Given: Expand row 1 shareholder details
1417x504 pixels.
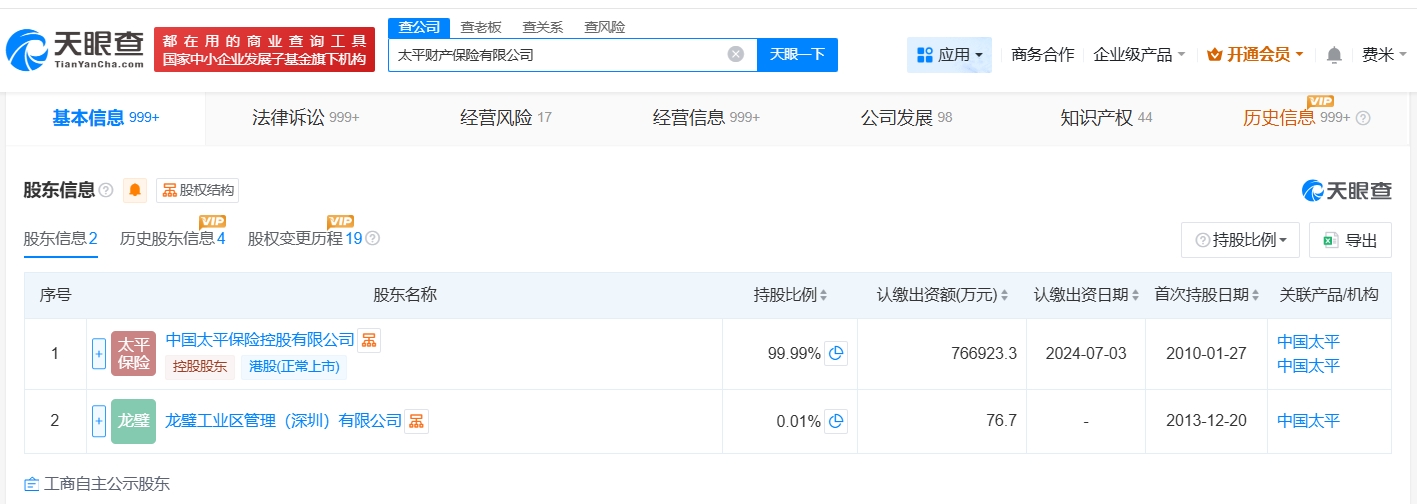Looking at the screenshot, I should 99,353.
